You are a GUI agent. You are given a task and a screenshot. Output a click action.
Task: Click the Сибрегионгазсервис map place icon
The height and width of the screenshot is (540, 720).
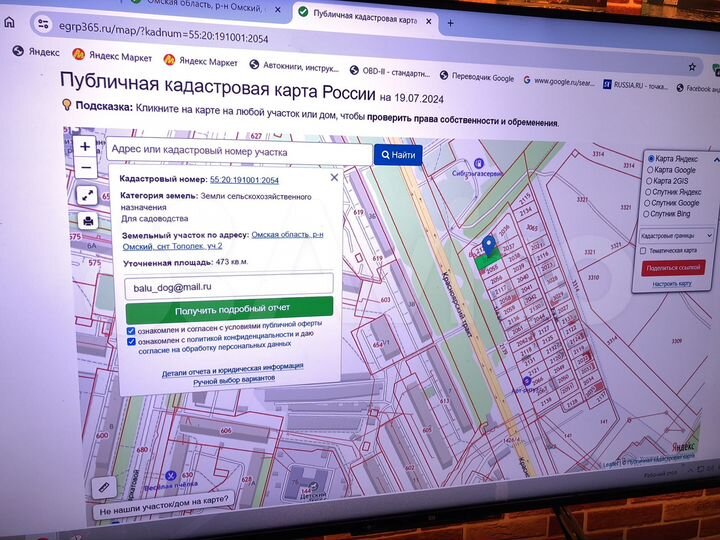(x=478, y=163)
